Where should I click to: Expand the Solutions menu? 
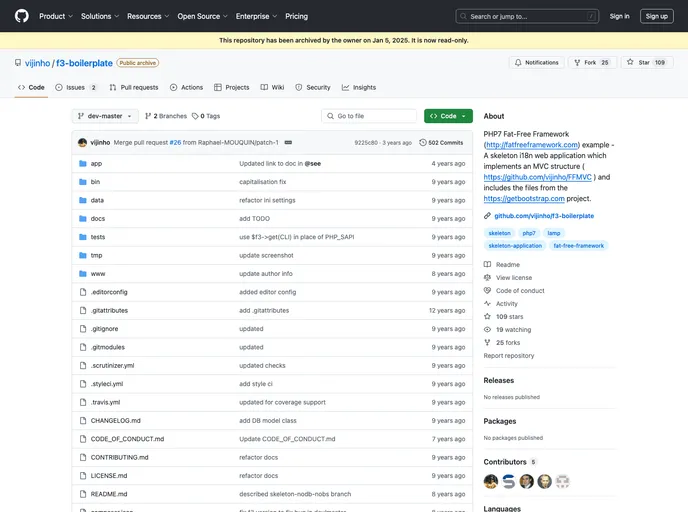pos(100,16)
